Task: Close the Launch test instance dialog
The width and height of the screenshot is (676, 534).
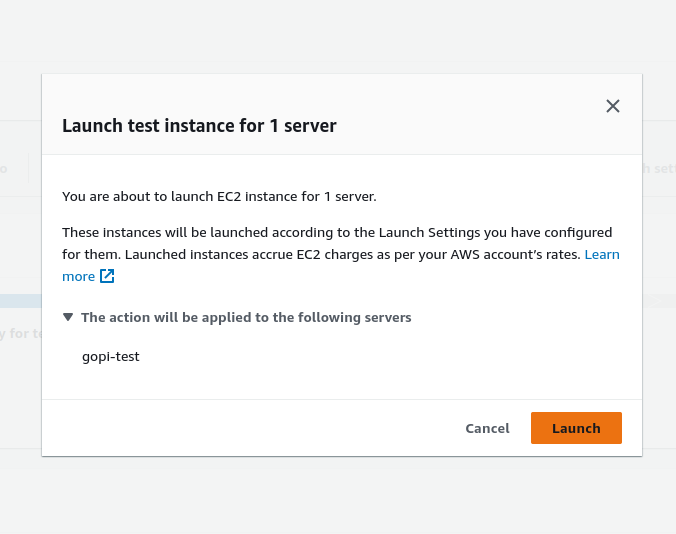Action: 613,106
